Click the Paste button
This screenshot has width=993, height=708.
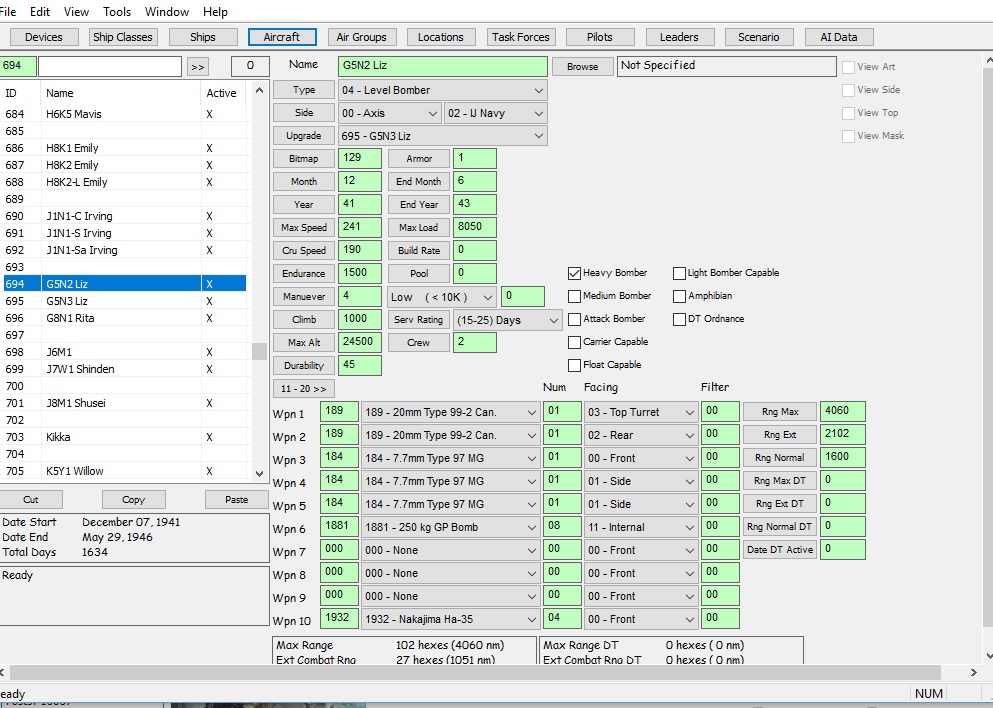[x=237, y=500]
